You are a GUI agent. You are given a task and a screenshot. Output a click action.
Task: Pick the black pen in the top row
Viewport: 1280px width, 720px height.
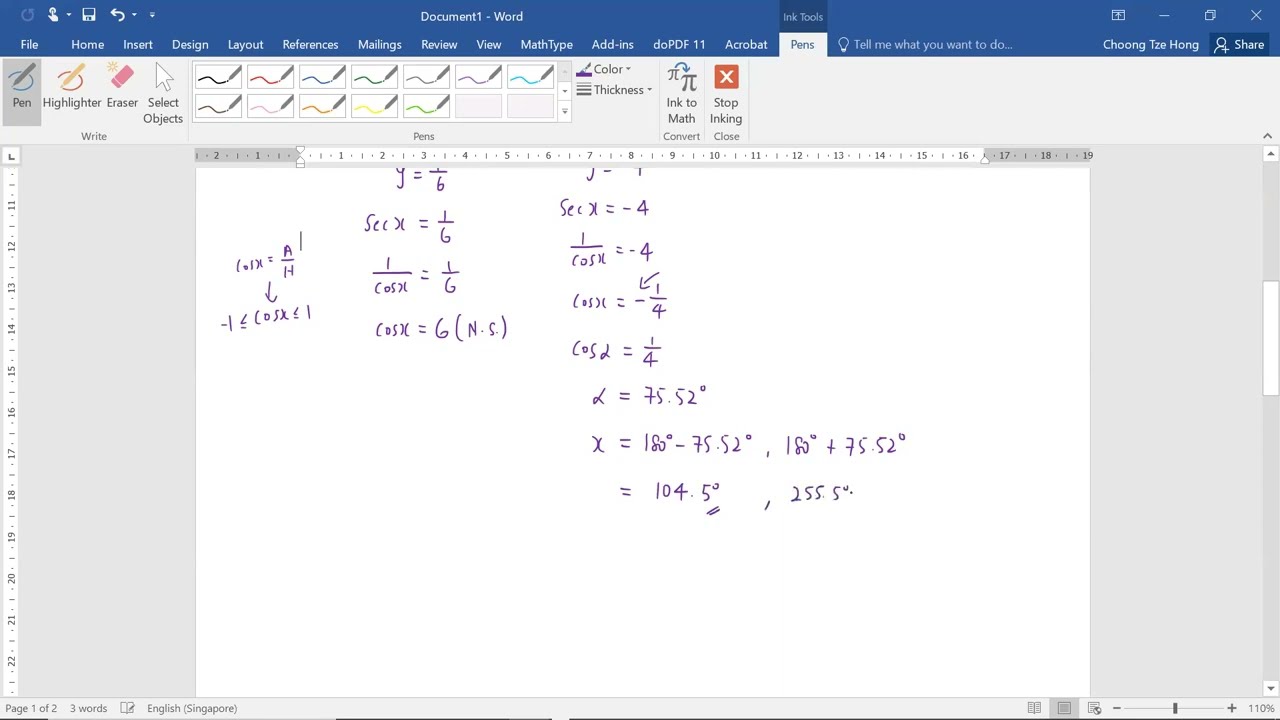[x=218, y=77]
